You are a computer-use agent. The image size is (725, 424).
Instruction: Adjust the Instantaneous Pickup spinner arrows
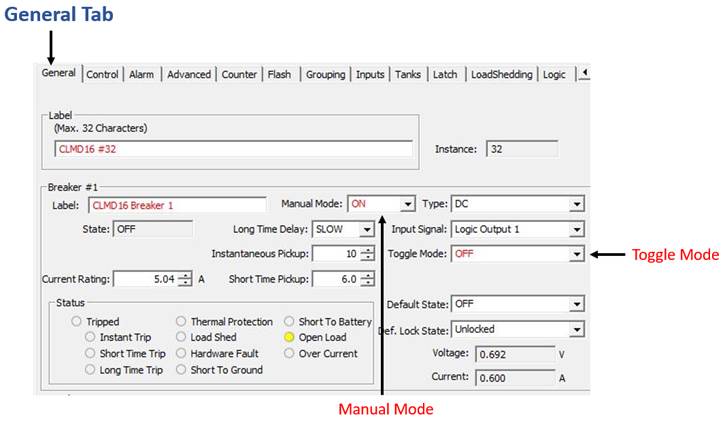point(367,254)
